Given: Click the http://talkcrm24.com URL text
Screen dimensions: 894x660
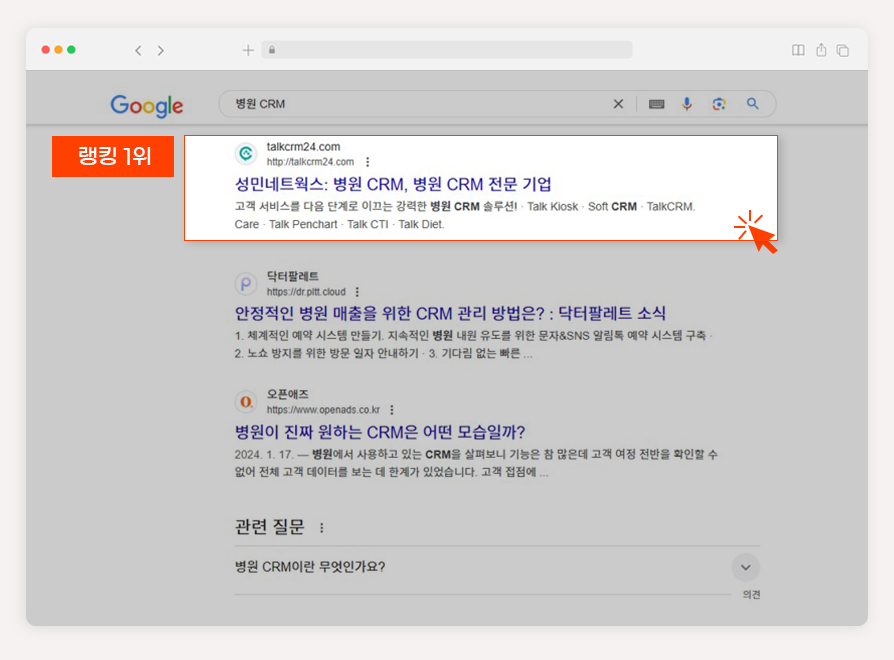Looking at the screenshot, I should 310,162.
